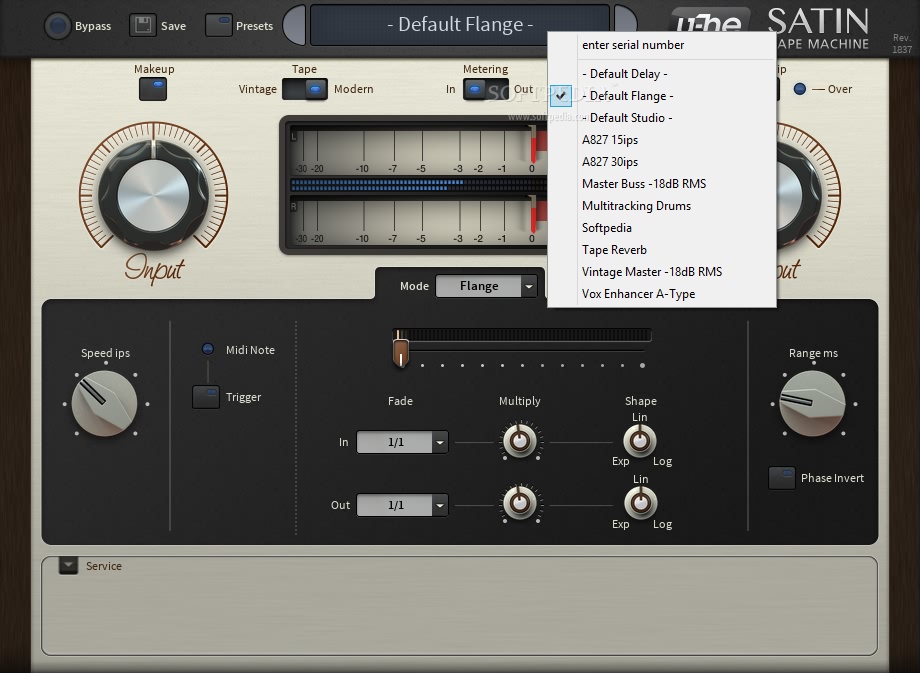The image size is (920, 673).
Task: Select 'enter serial number' menu entry
Action: point(662,45)
